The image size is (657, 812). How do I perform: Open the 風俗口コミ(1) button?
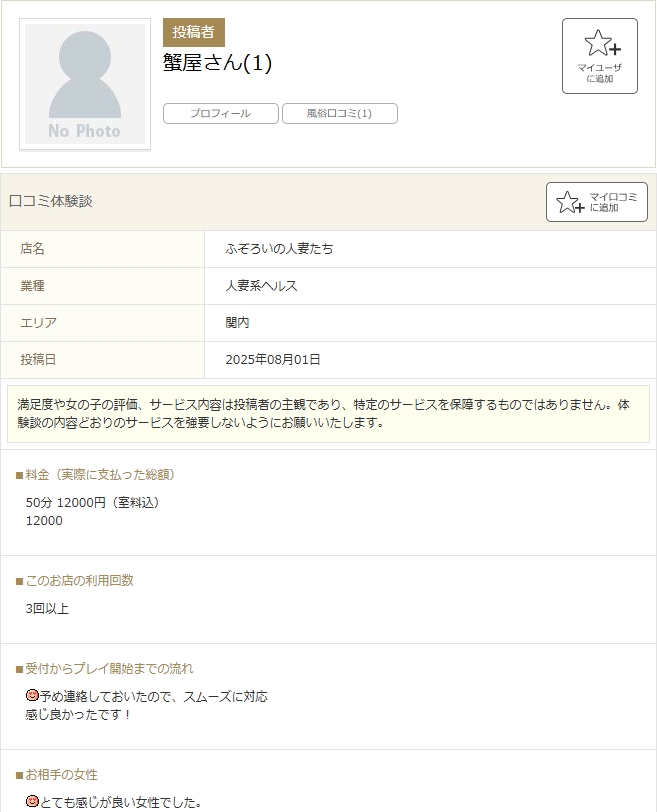point(340,113)
